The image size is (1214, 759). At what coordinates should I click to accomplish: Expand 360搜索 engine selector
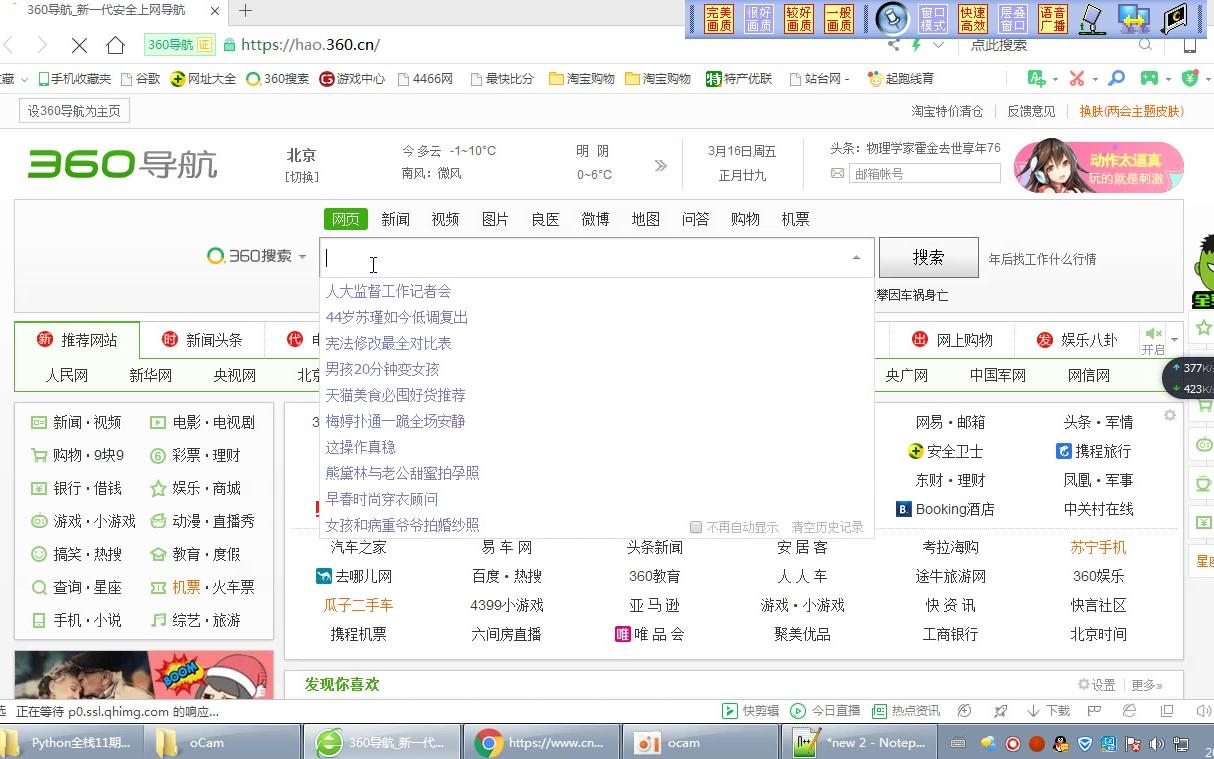pyautogui.click(x=257, y=256)
